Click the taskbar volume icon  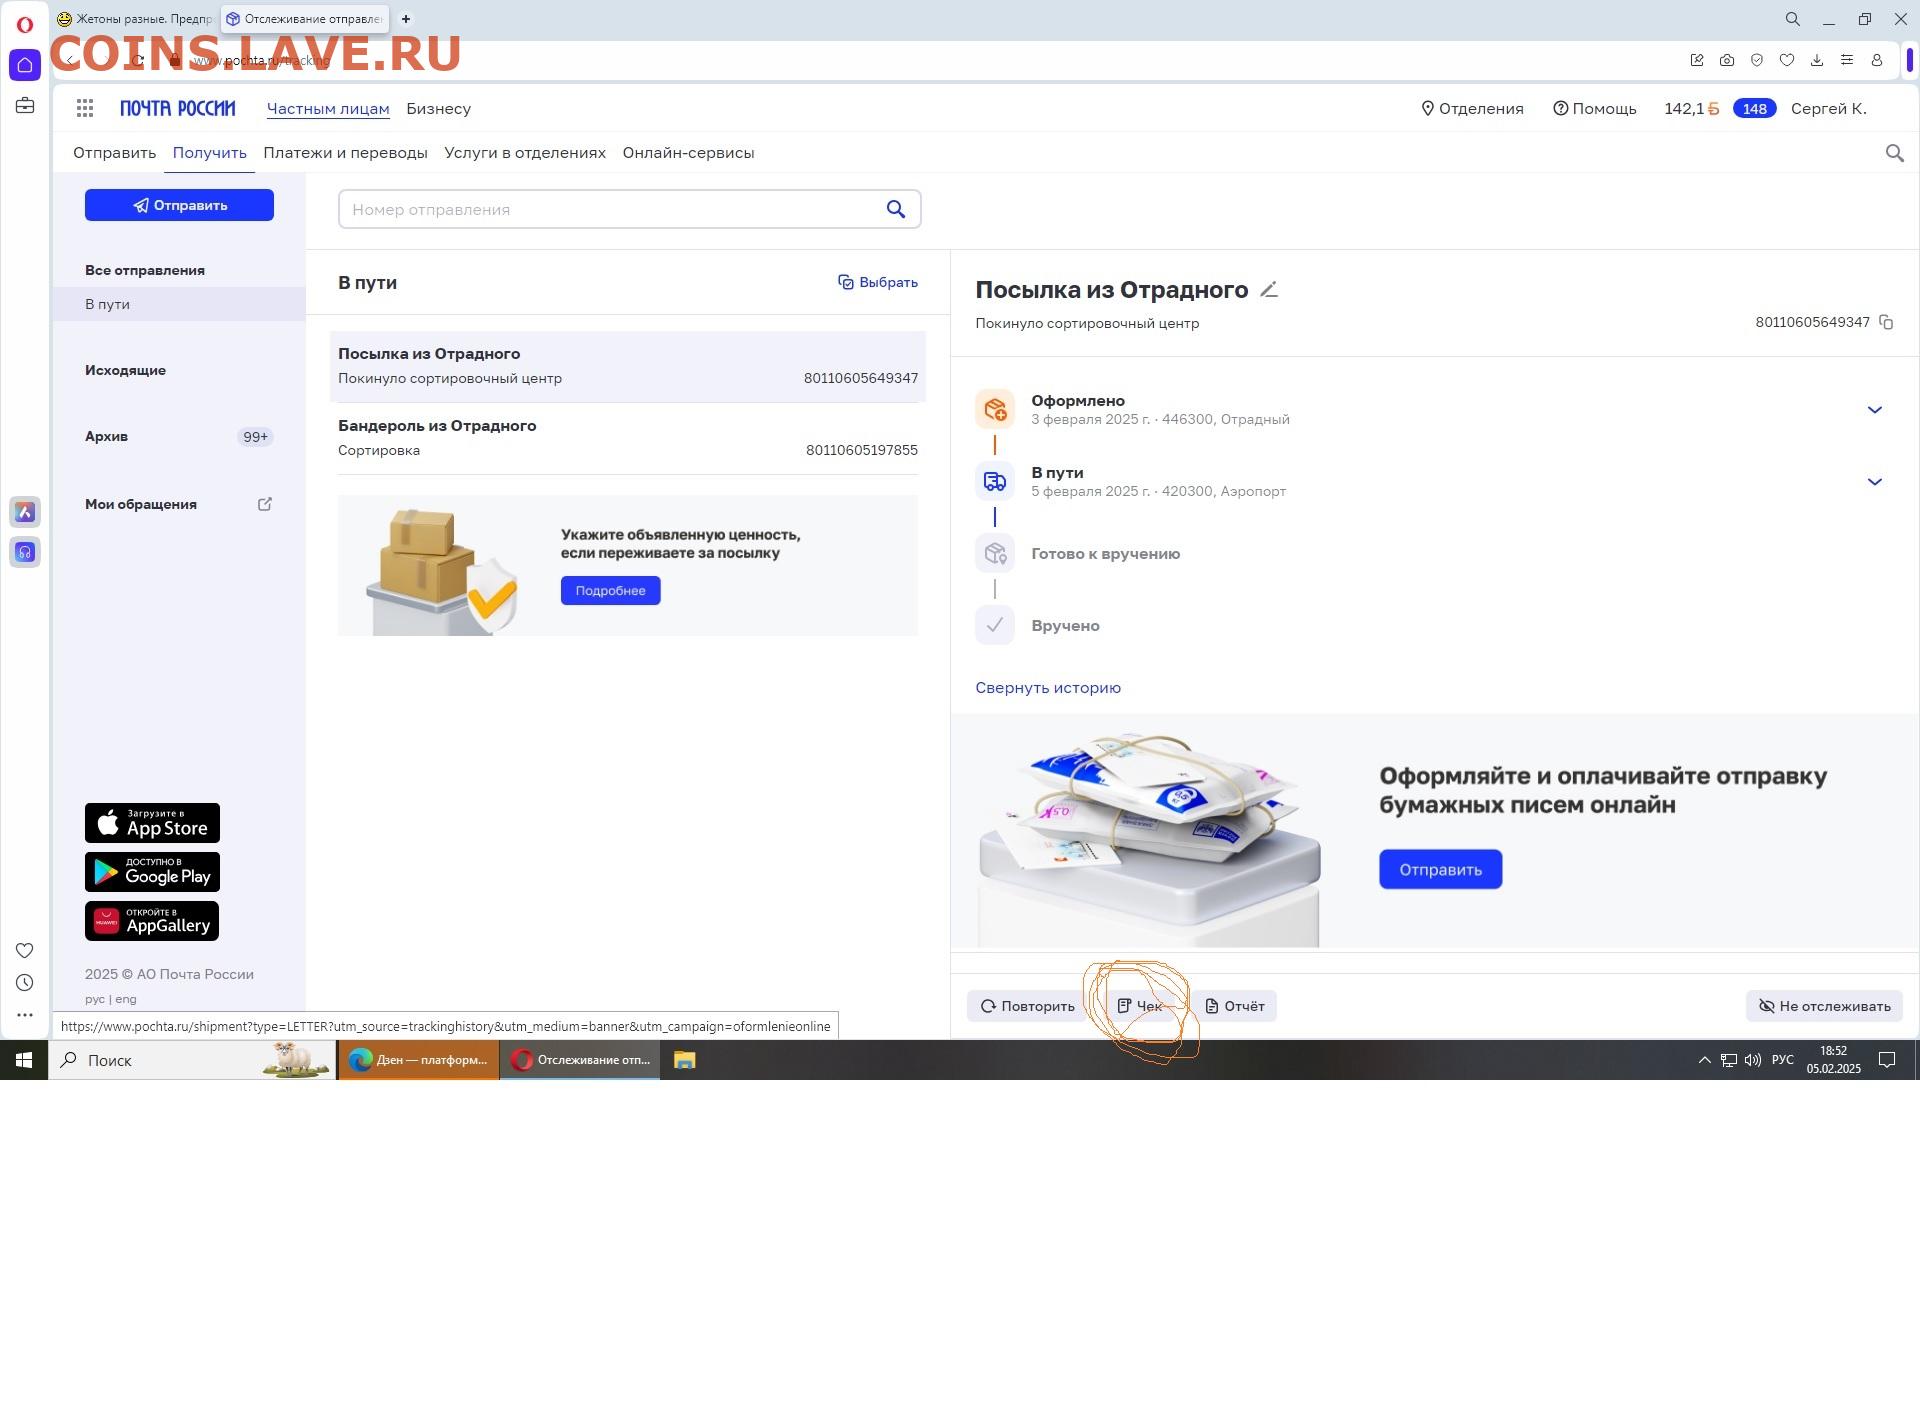point(1752,1060)
